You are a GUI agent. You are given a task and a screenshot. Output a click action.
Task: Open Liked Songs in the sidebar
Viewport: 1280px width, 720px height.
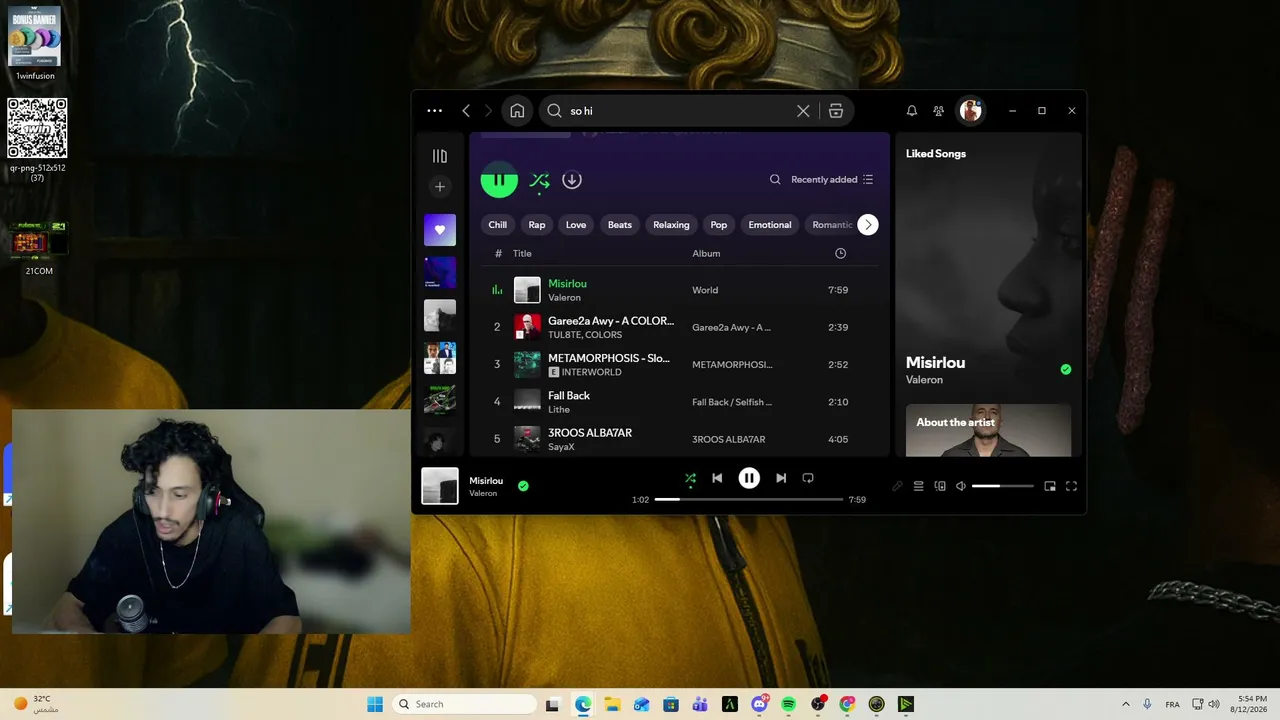coord(440,230)
